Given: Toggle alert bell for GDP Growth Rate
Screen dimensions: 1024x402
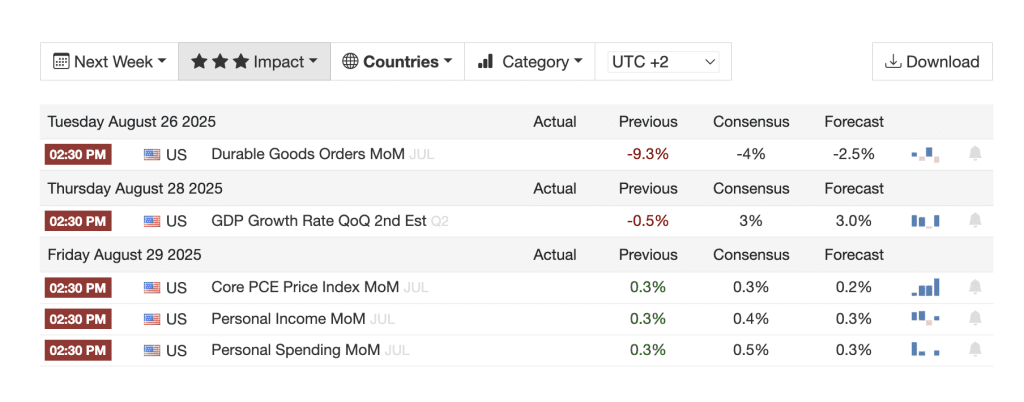Looking at the screenshot, I should (974, 221).
